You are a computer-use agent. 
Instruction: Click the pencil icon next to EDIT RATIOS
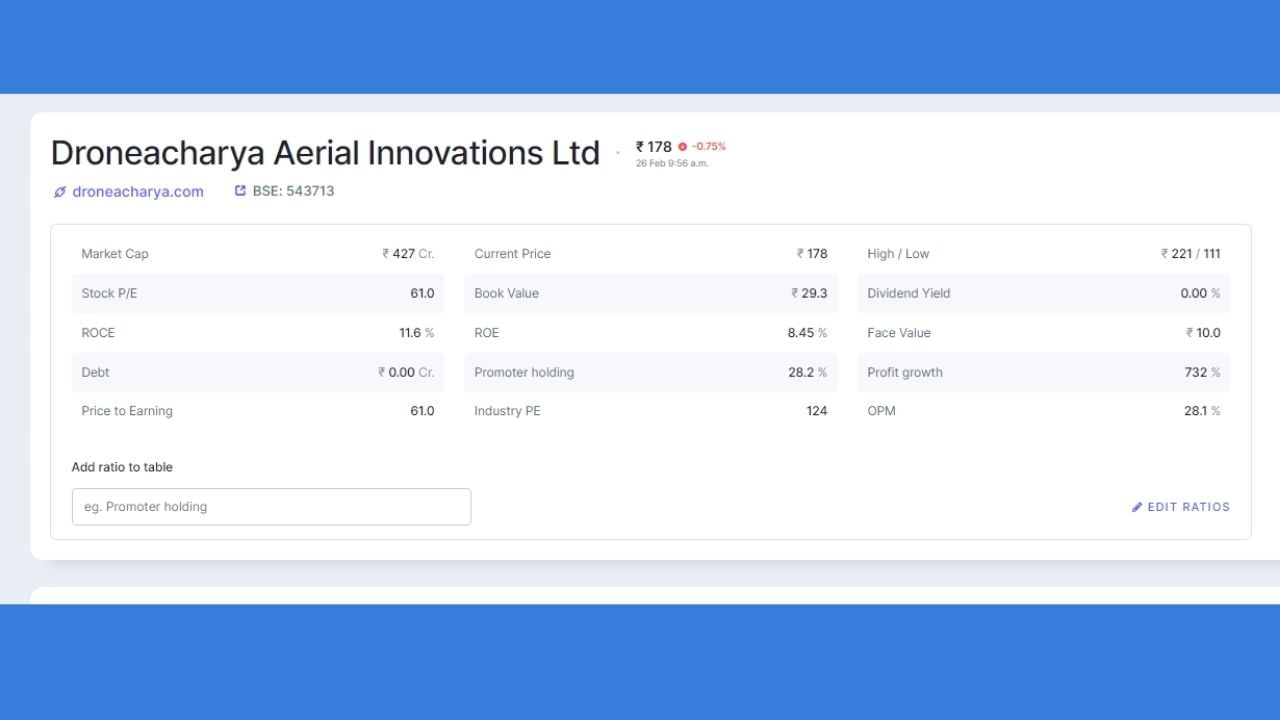[x=1137, y=507]
